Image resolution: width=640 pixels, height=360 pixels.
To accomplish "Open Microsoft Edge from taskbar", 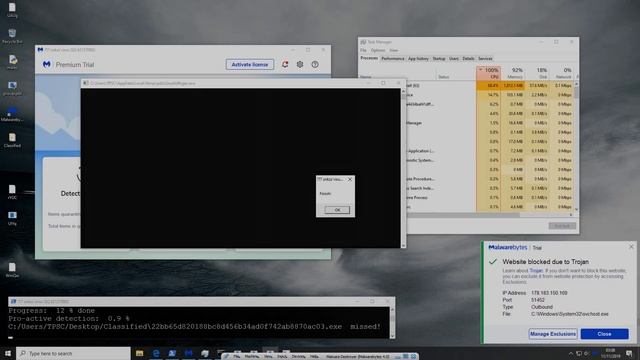I will pos(156,353).
